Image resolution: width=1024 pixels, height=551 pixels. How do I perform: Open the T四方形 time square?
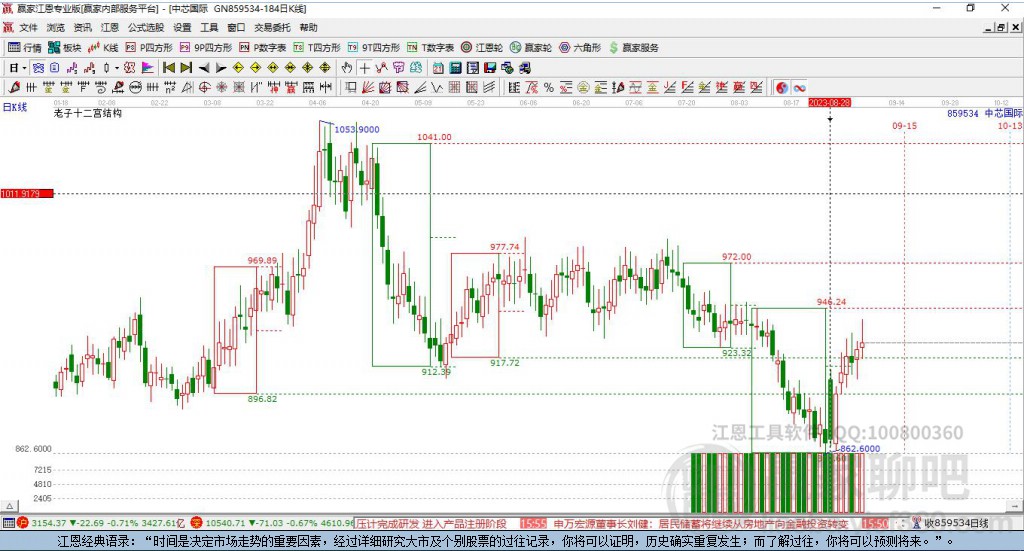pyautogui.click(x=317, y=48)
